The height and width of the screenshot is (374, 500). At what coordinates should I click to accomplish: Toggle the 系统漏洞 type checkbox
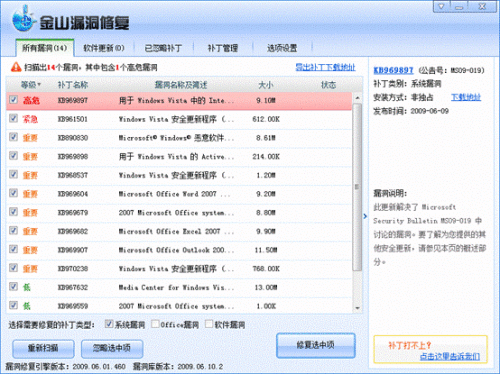pos(109,324)
